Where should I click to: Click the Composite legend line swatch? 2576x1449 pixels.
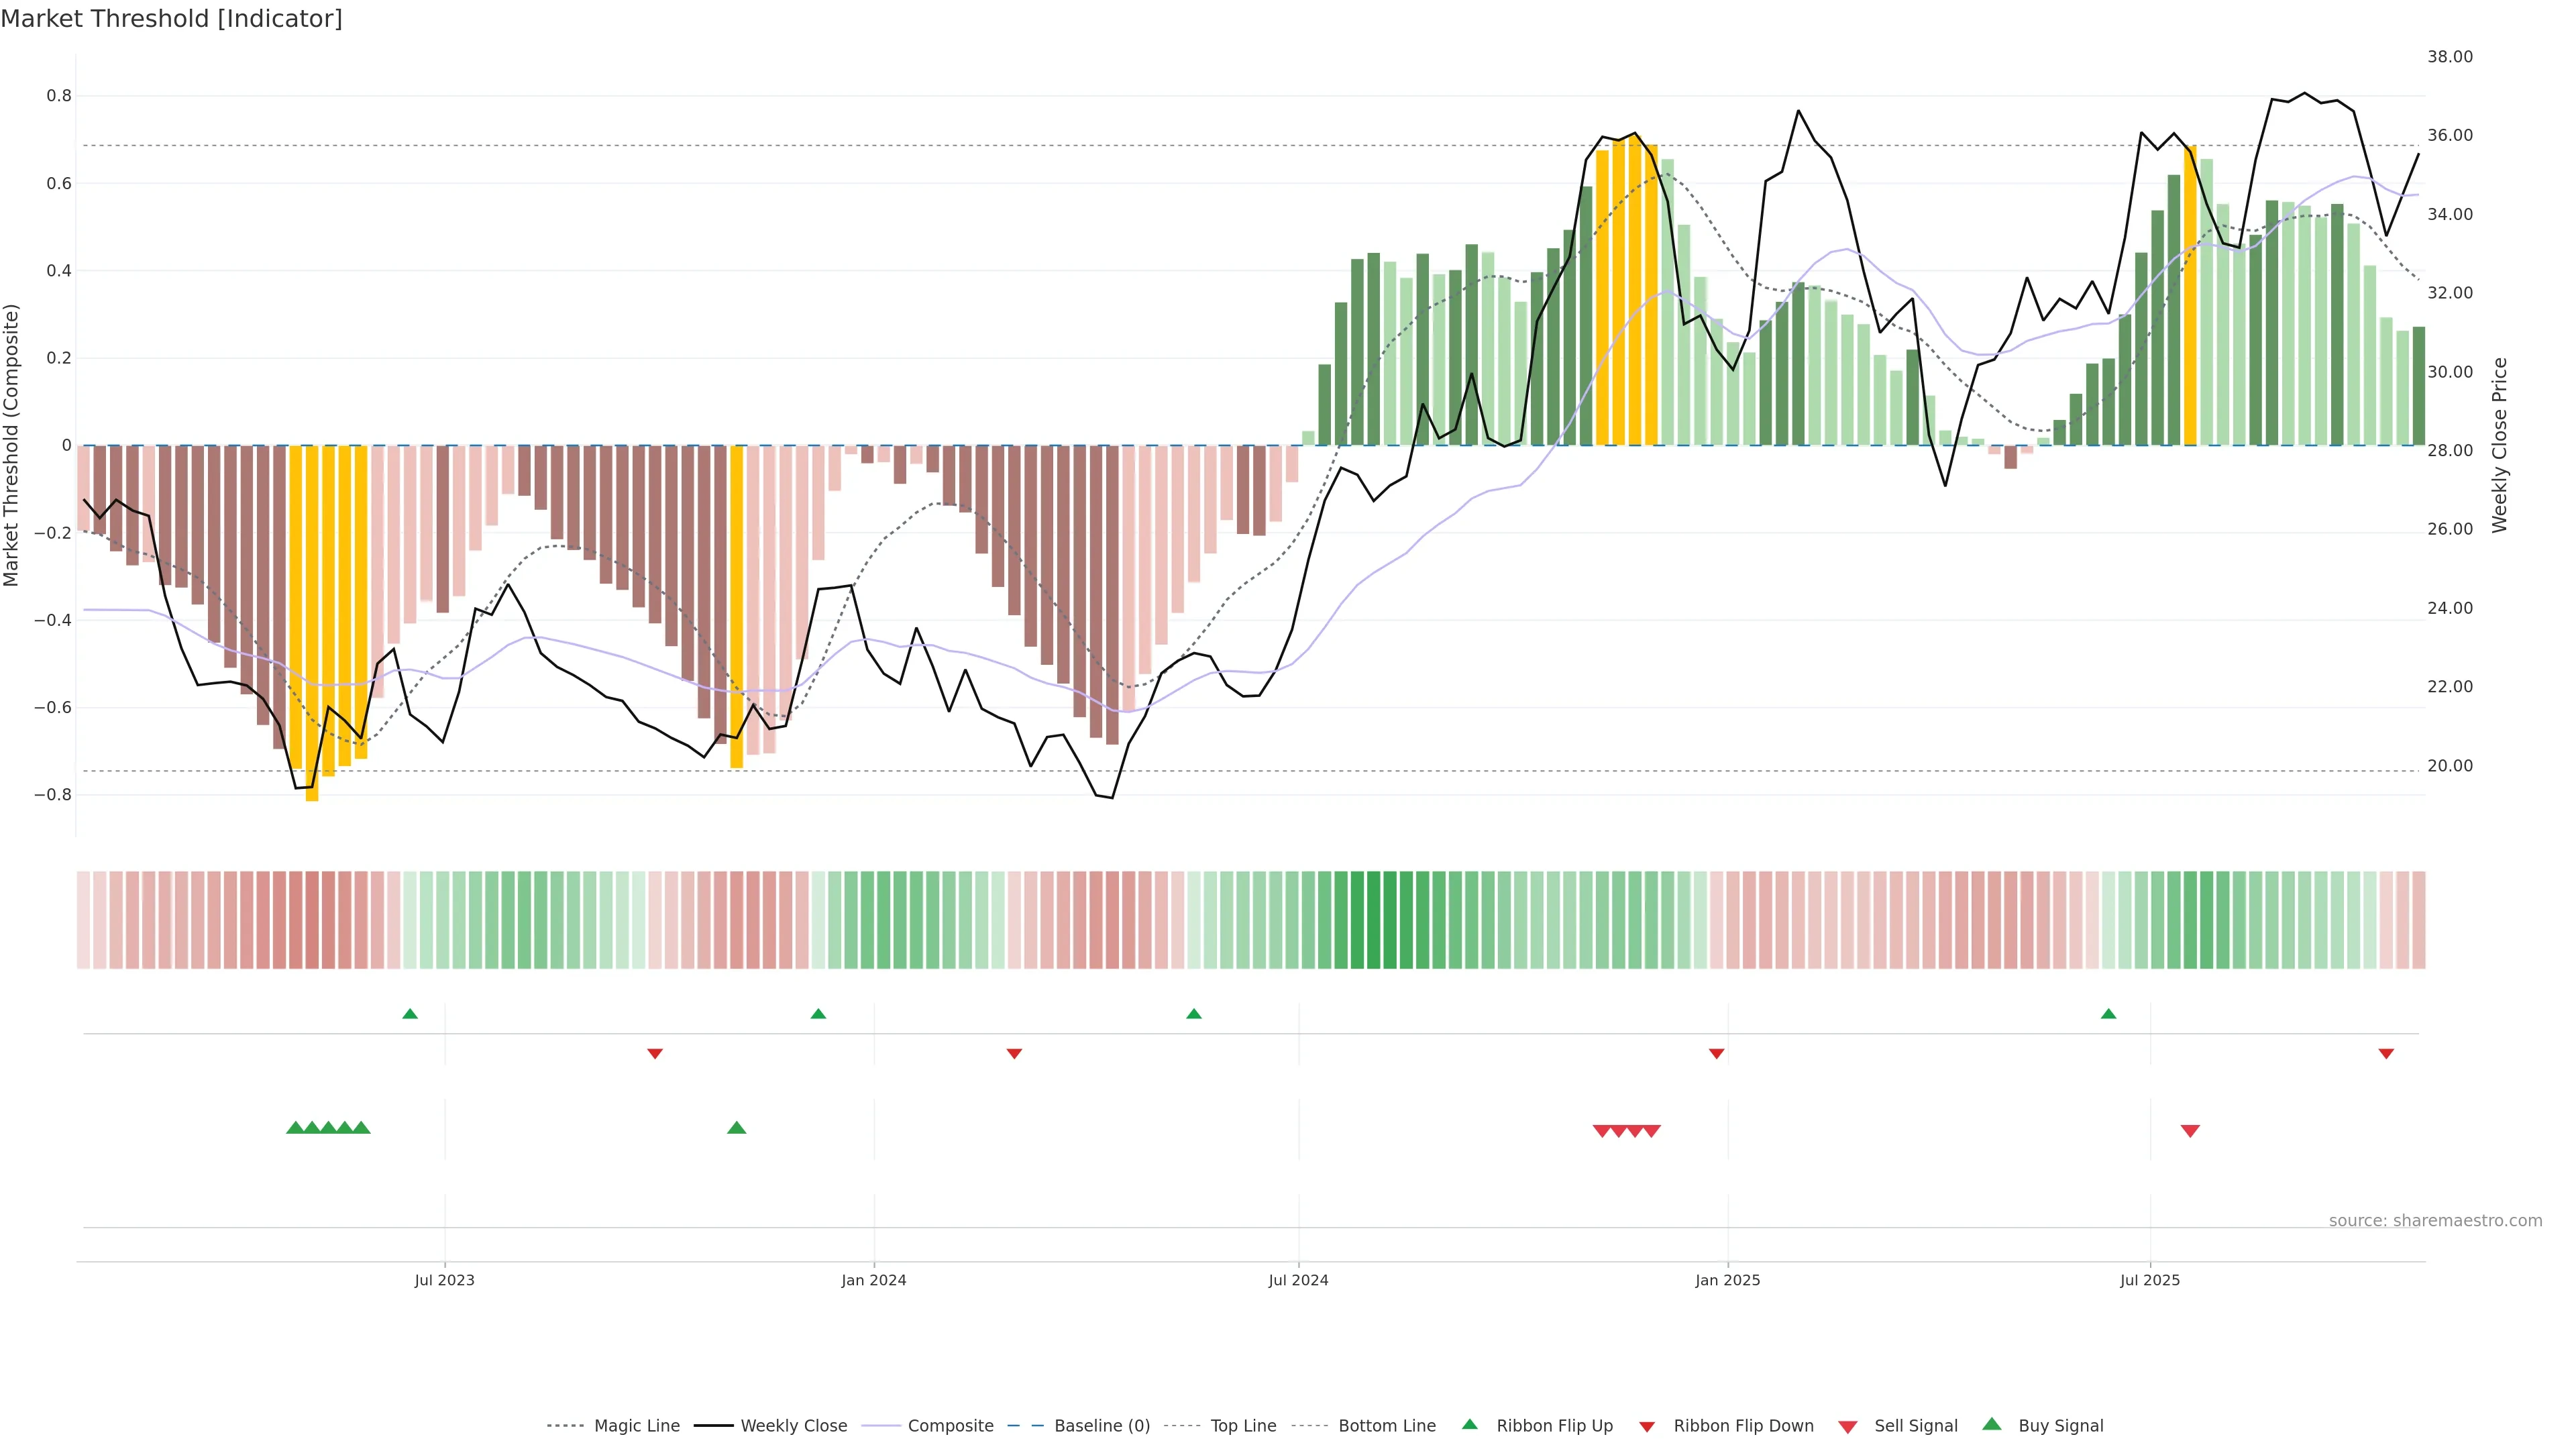(x=880, y=1426)
